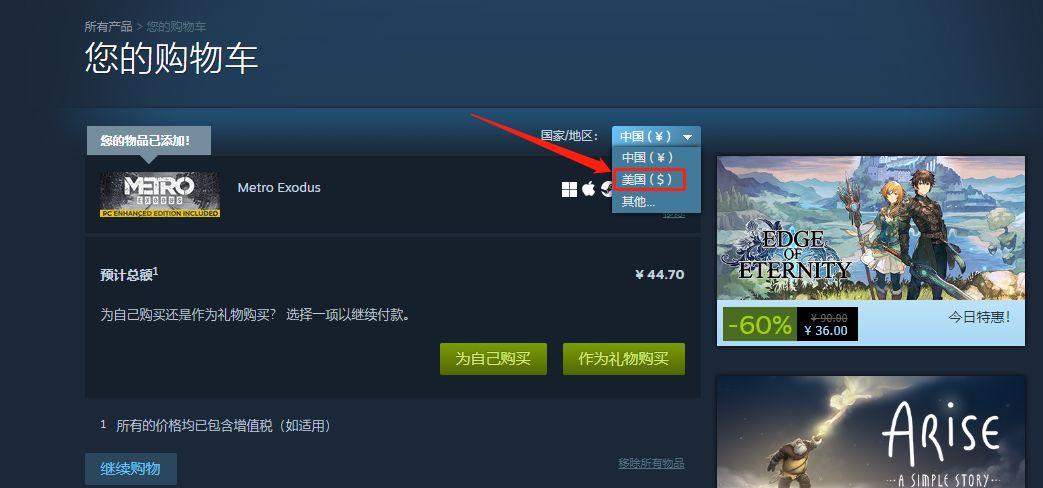Open the 所有产品 breadcrumb link
Screen dimensions: 1043x488
tap(108, 27)
